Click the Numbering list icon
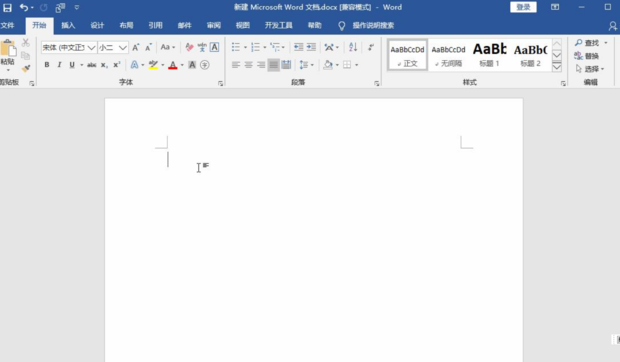Image resolution: width=620 pixels, height=362 pixels. (x=255, y=47)
